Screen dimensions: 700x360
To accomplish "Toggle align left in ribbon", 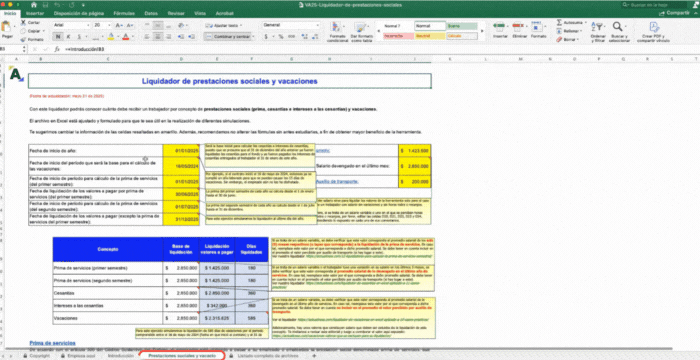I will [x=147, y=37].
